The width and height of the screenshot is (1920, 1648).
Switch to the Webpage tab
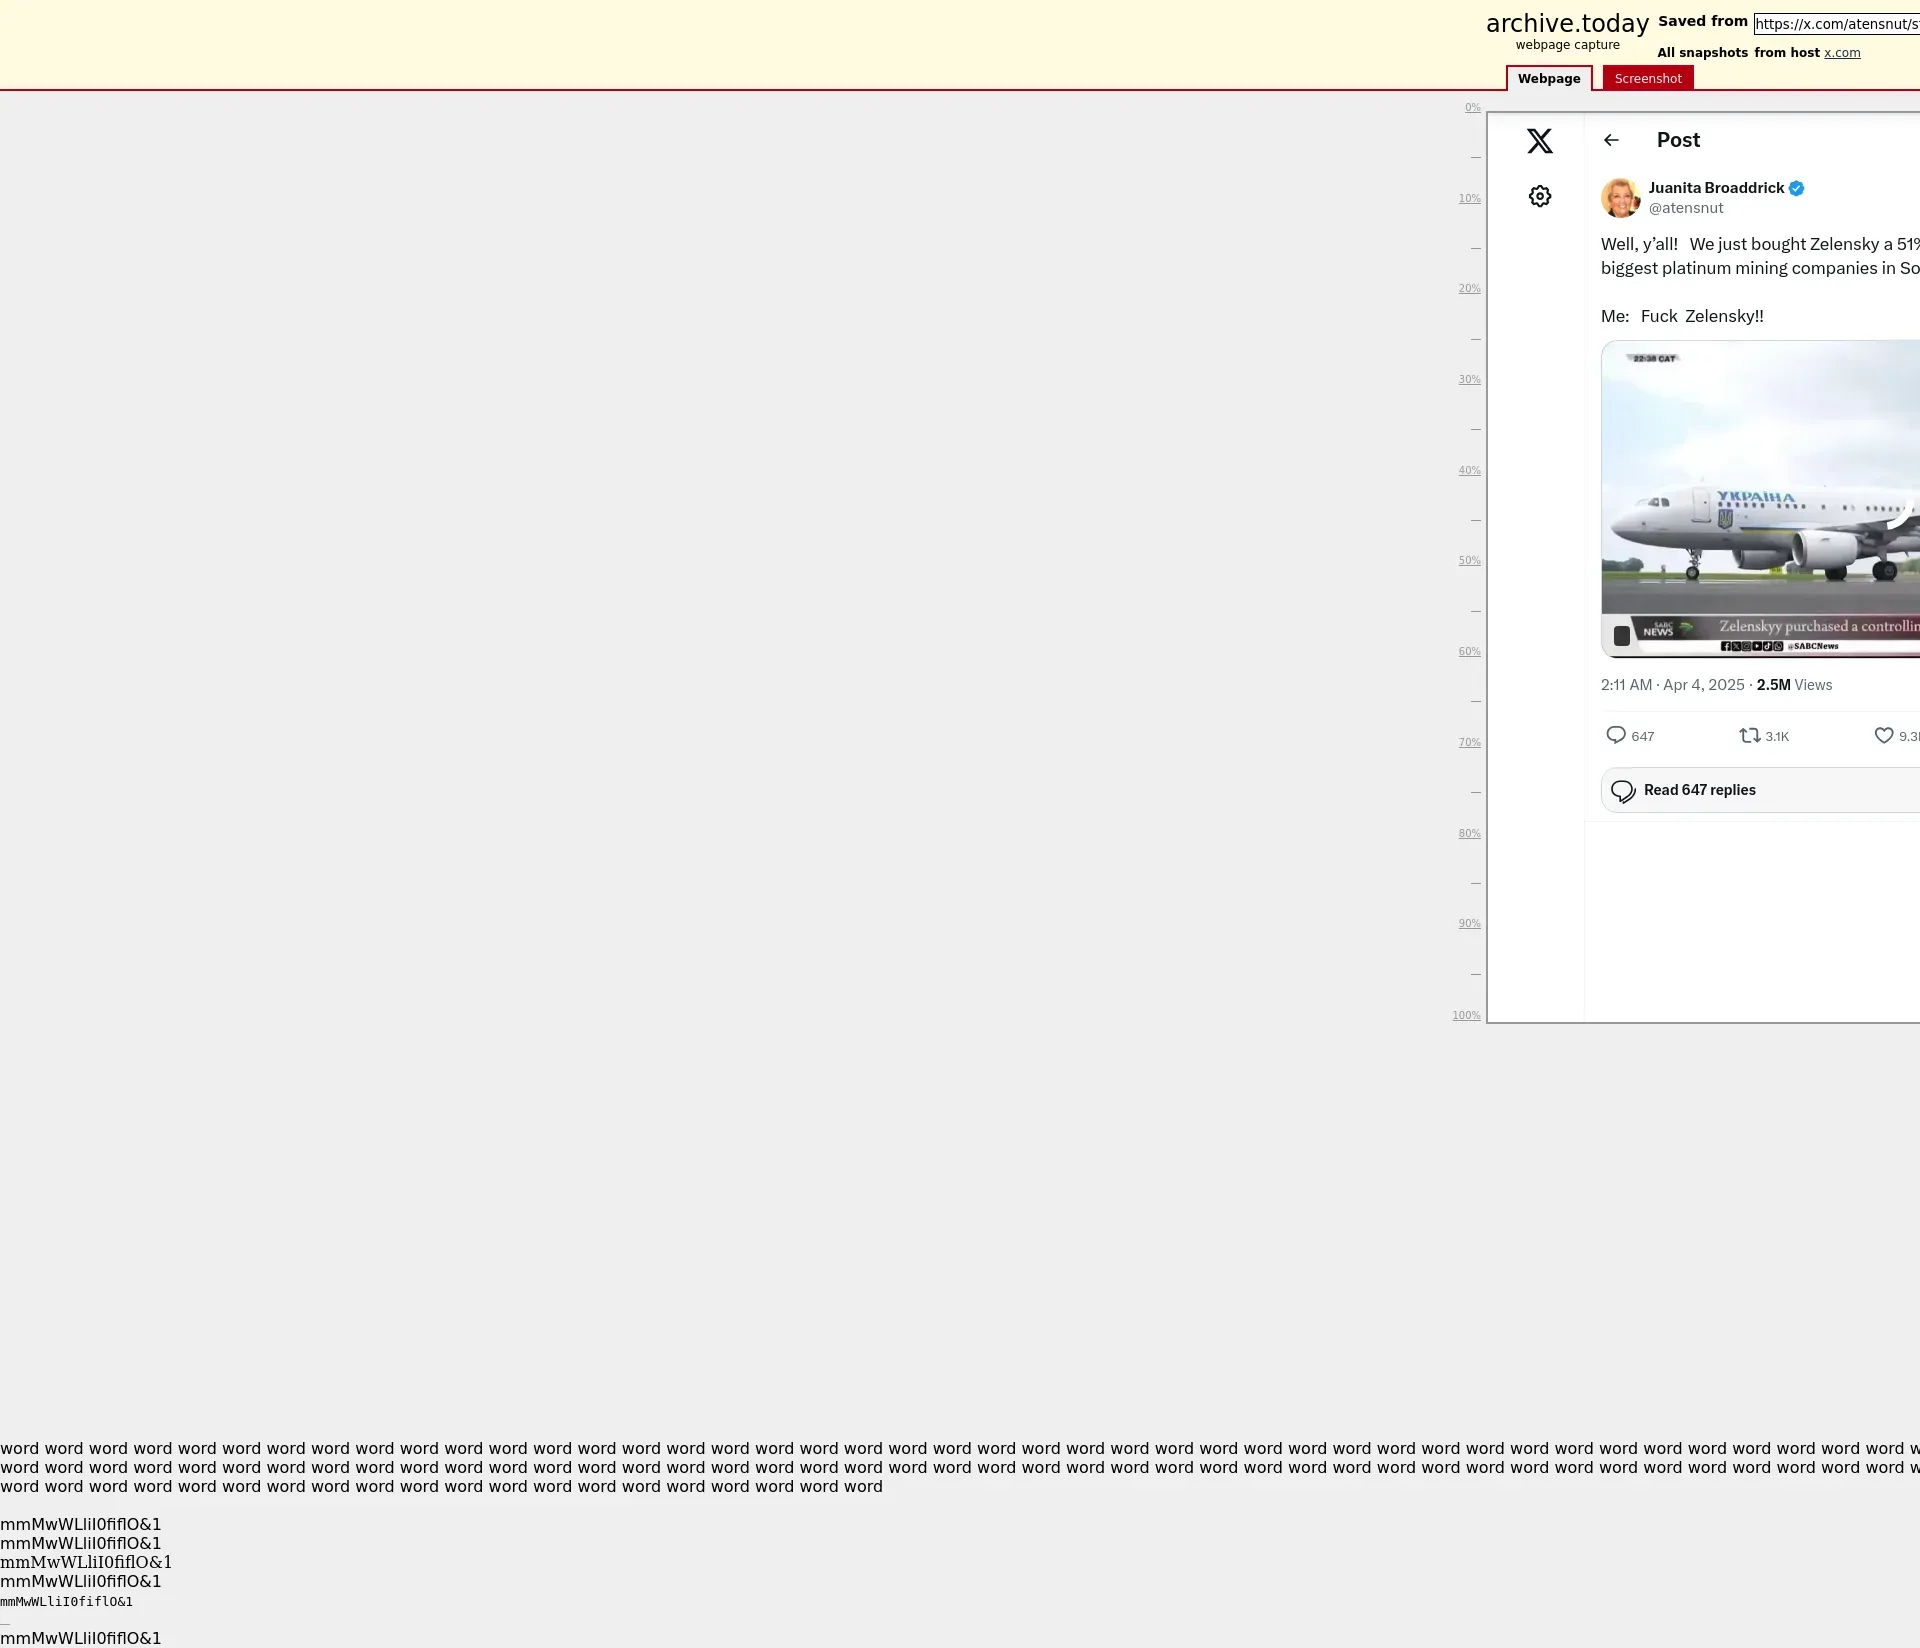(1548, 78)
